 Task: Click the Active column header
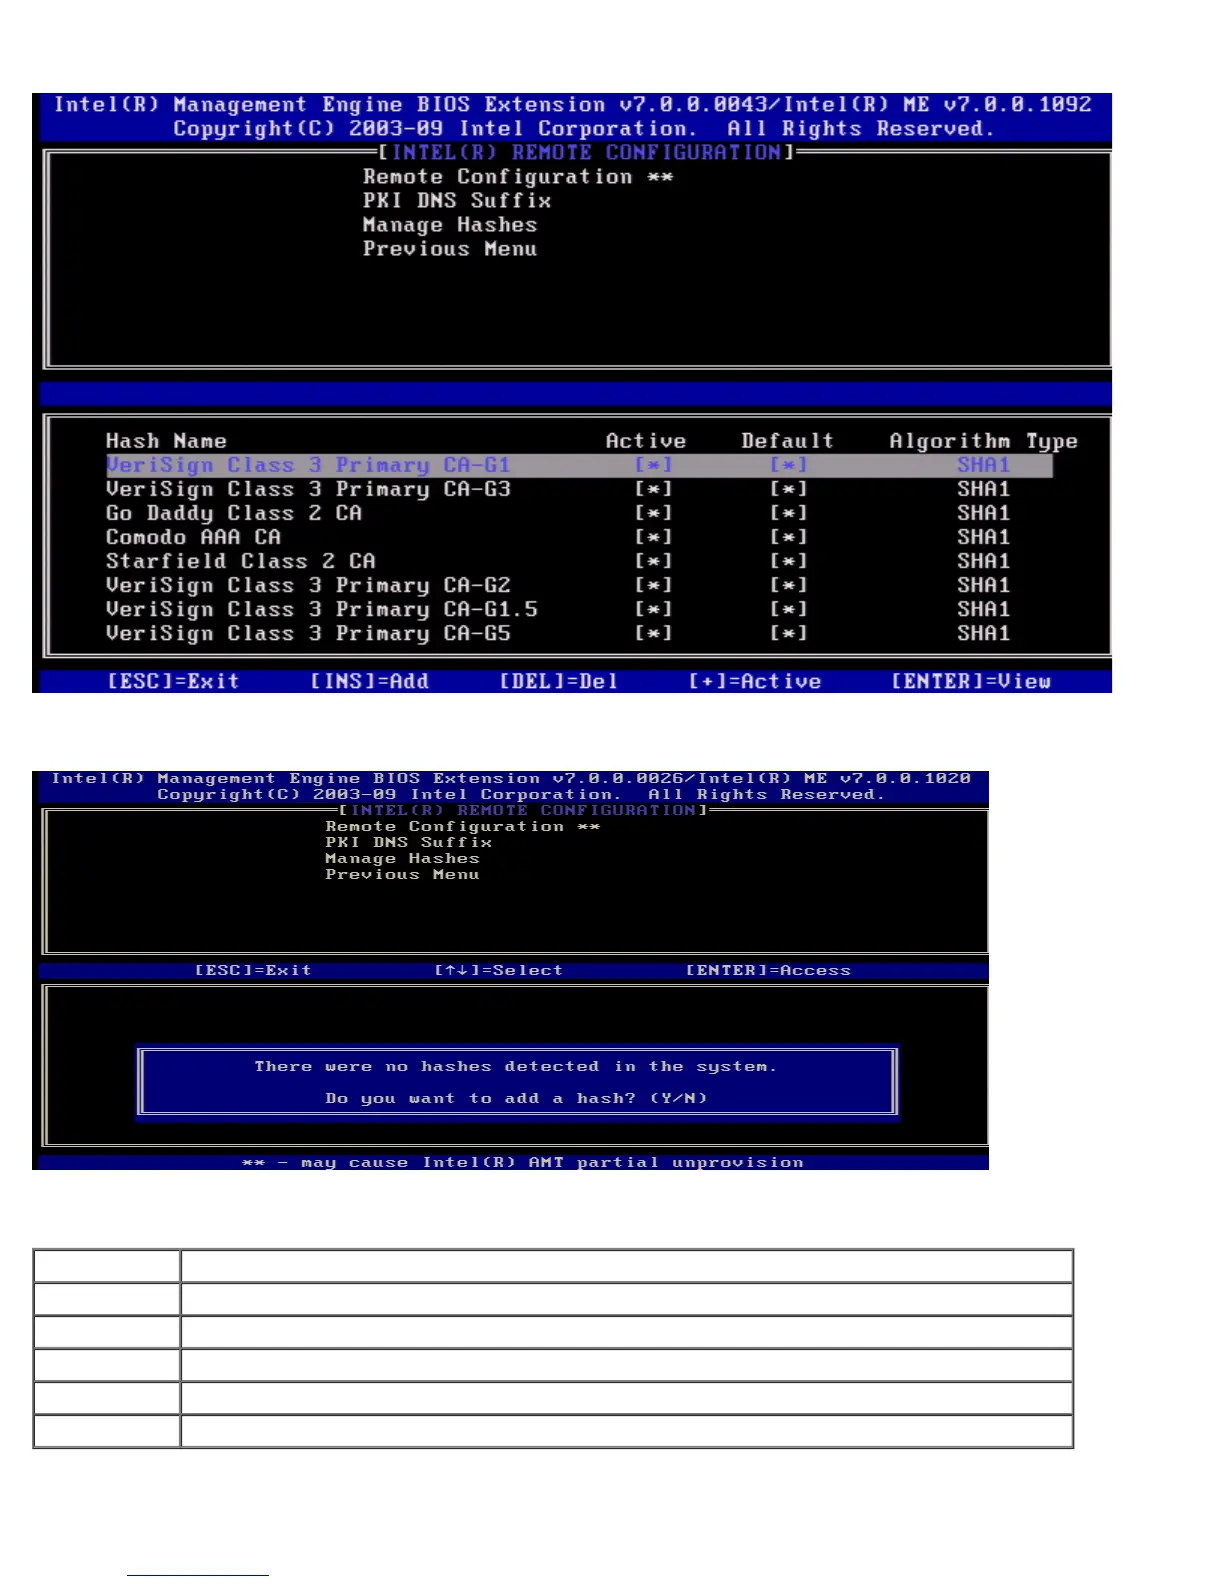646,441
